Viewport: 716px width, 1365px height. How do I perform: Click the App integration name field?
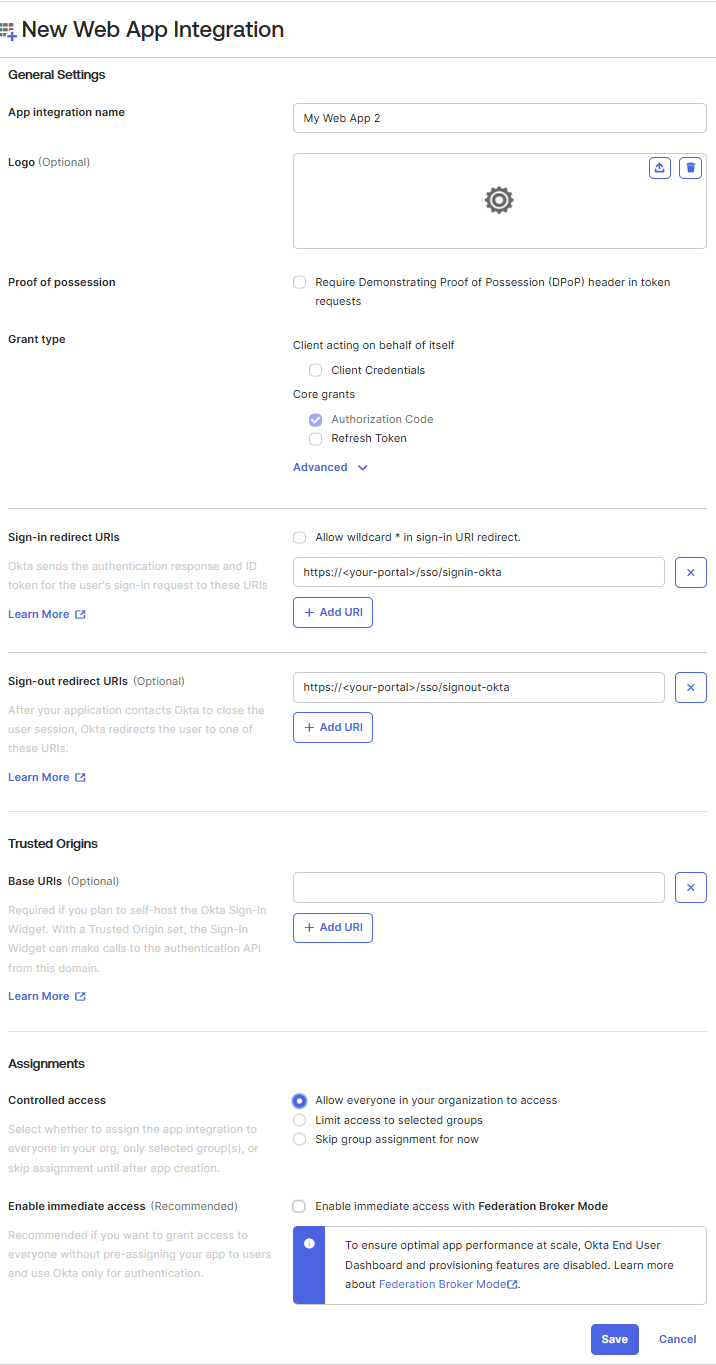coord(499,118)
